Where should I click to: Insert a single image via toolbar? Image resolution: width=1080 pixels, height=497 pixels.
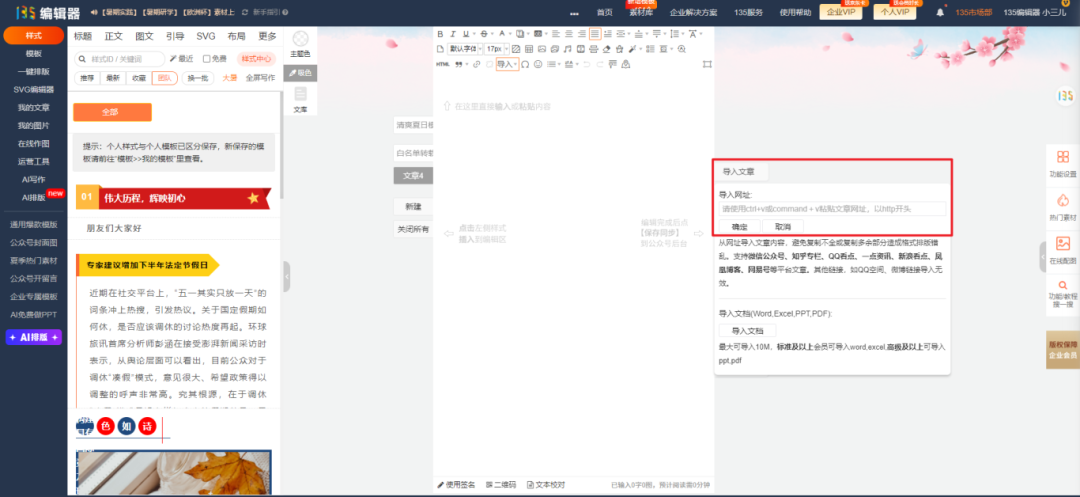pos(542,49)
